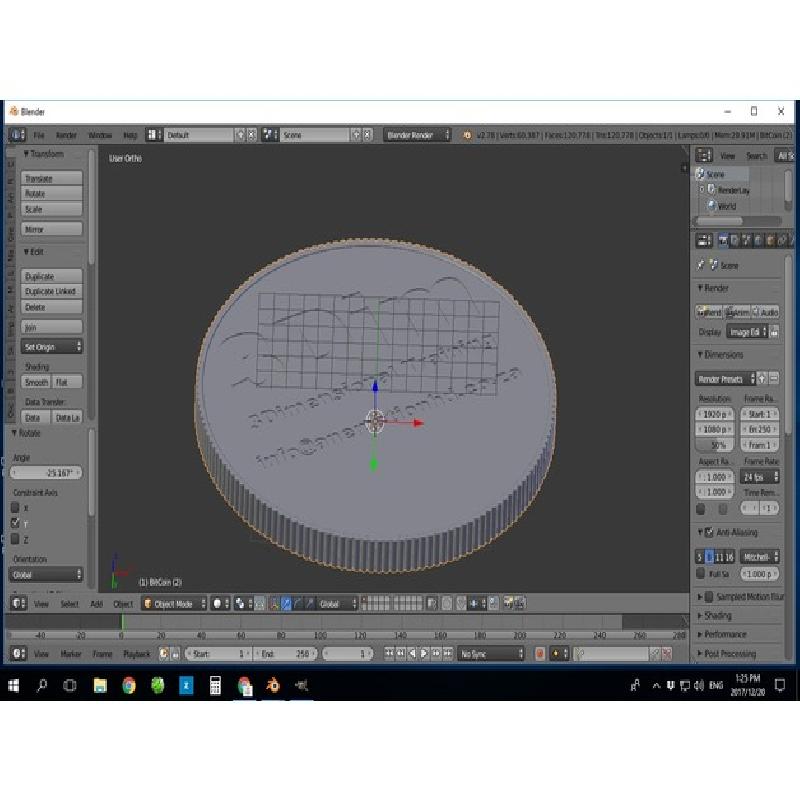This screenshot has height=800, width=800.
Task: Select the translate manipulator arrow icon
Action: tap(286, 604)
